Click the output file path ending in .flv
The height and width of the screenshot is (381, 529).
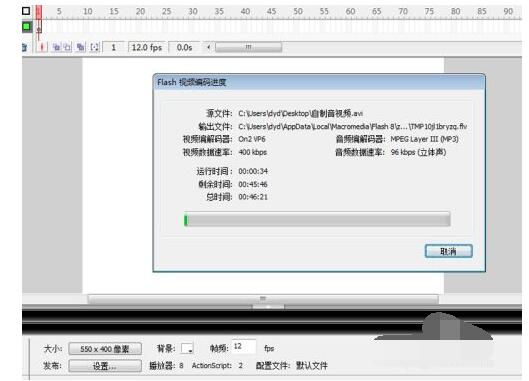click(x=353, y=127)
